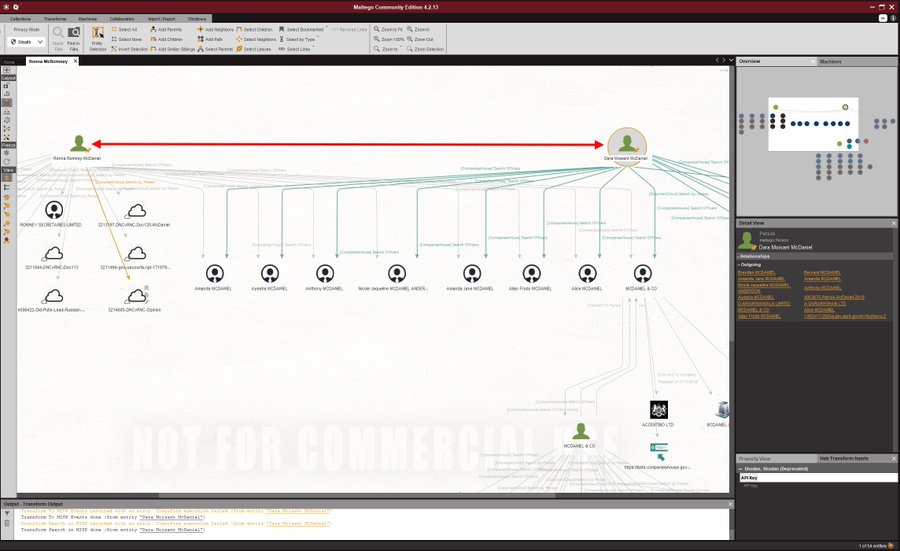The width and height of the screenshot is (900, 551).
Task: Click Select Parents
Action: 215,49
